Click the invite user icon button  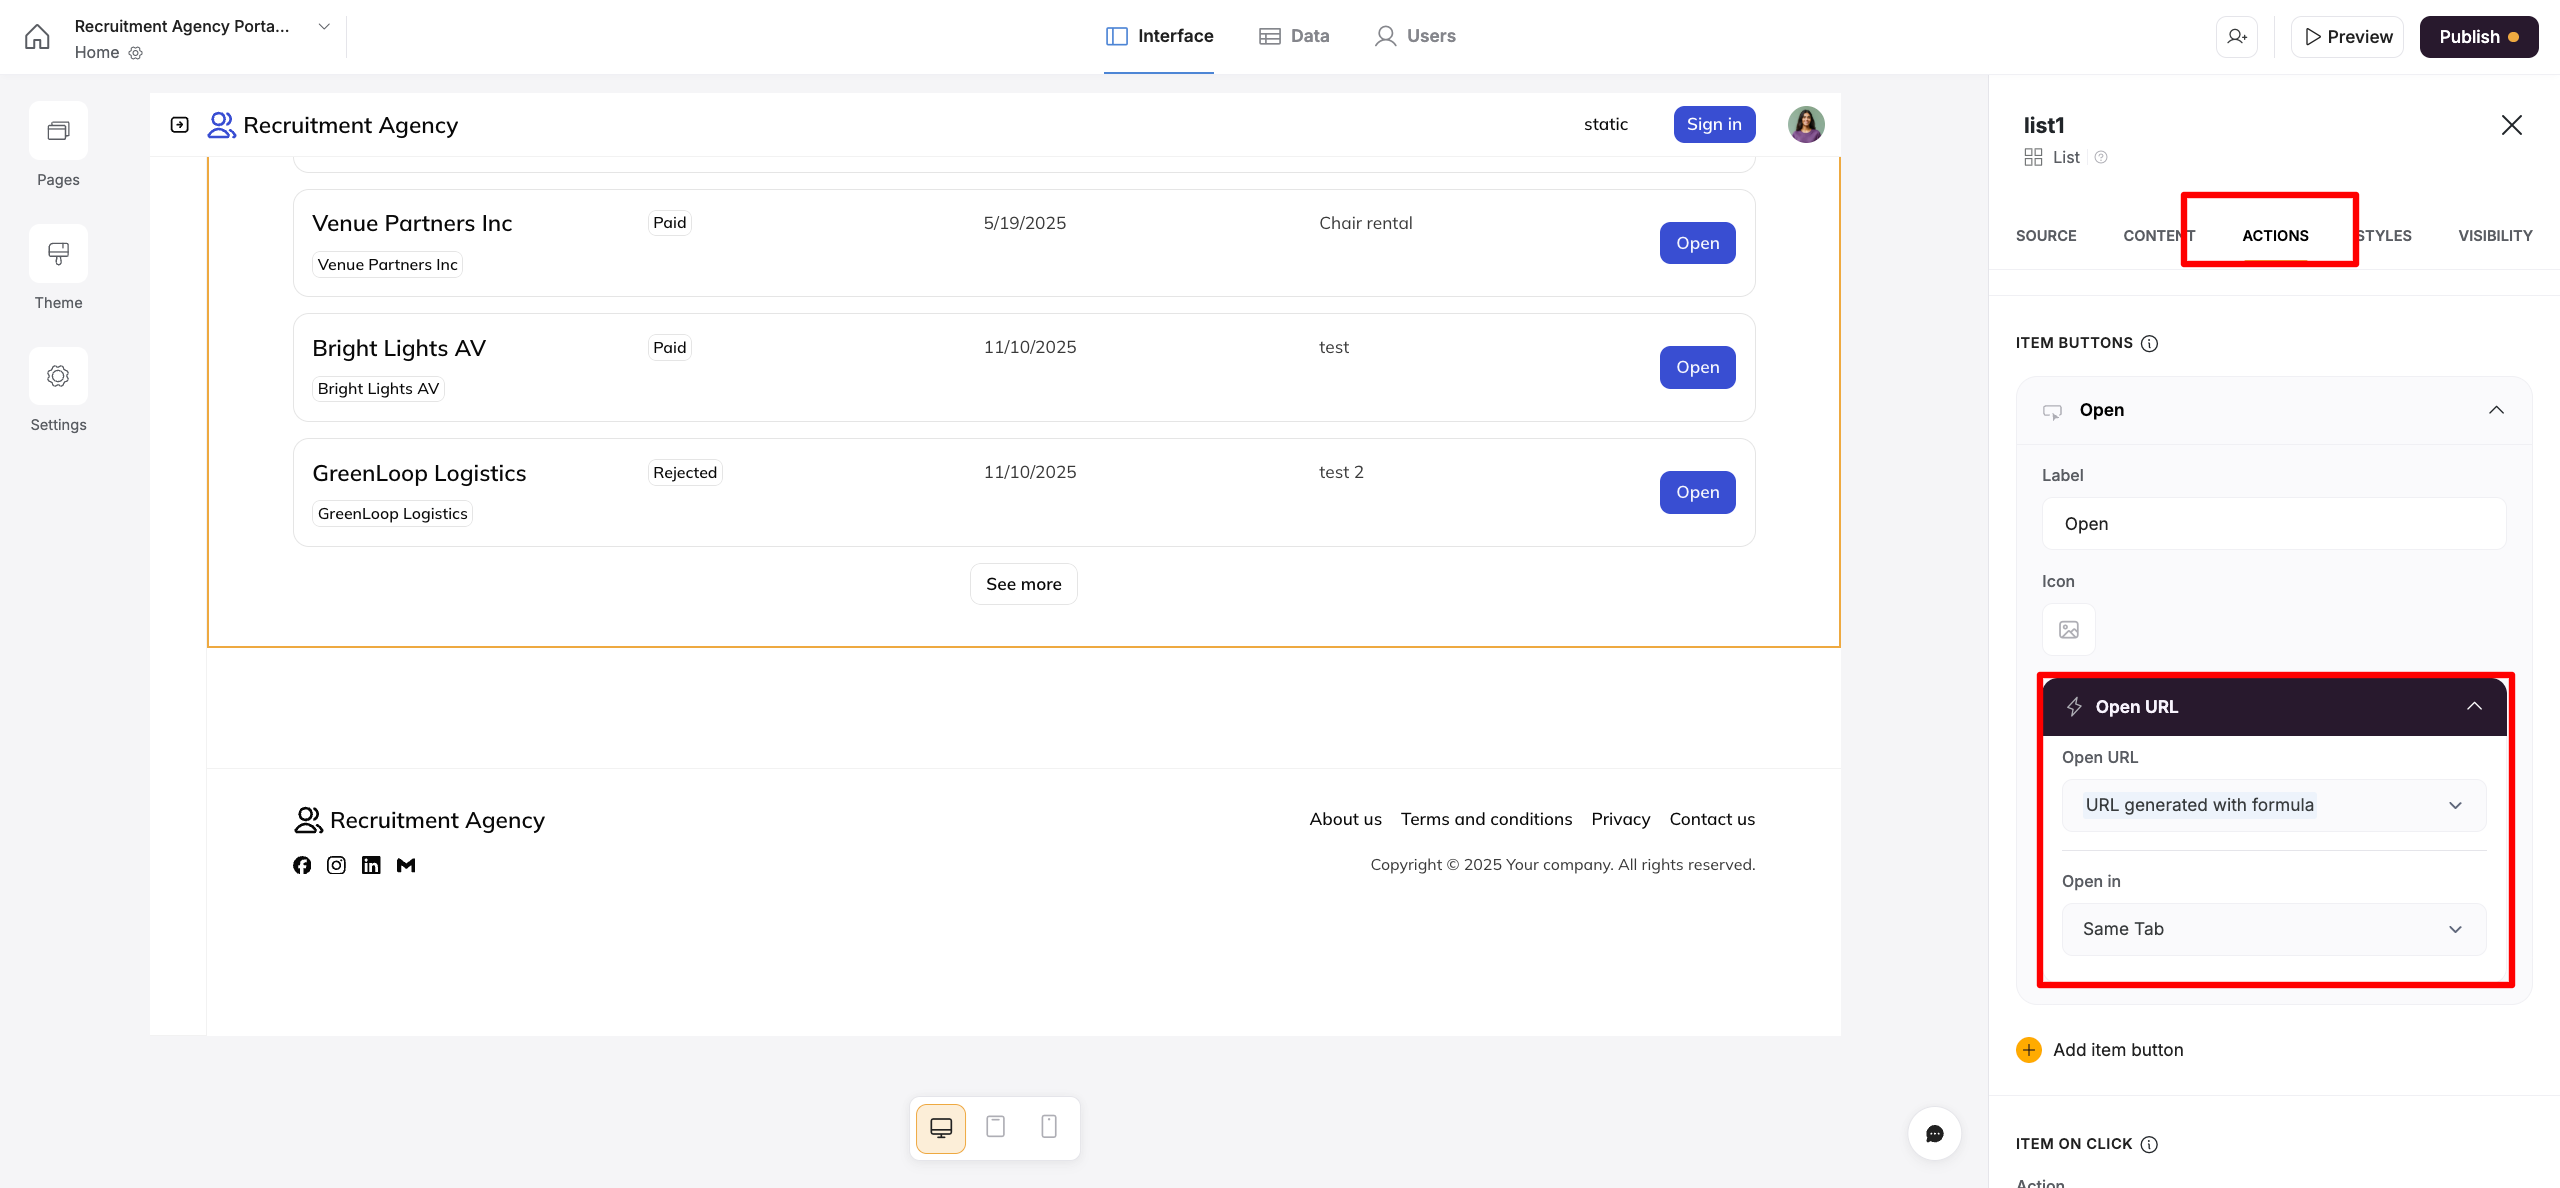(x=2236, y=37)
